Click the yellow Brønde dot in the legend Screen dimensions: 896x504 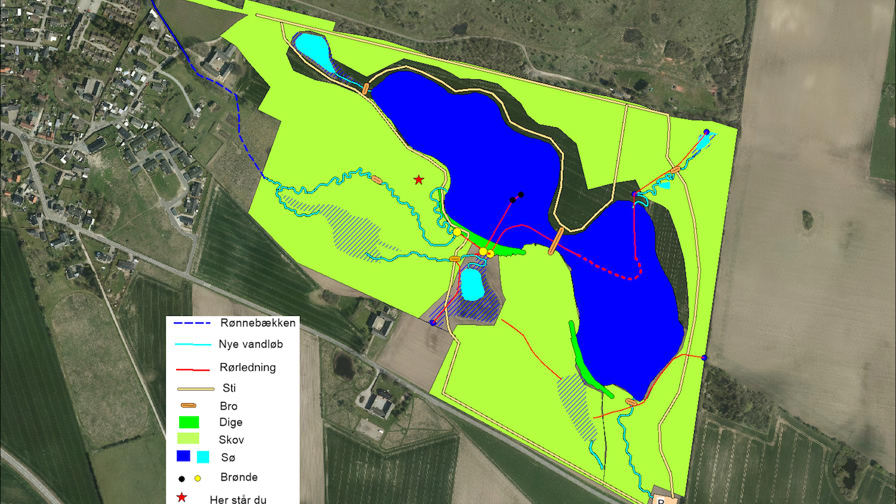pyautogui.click(x=198, y=478)
